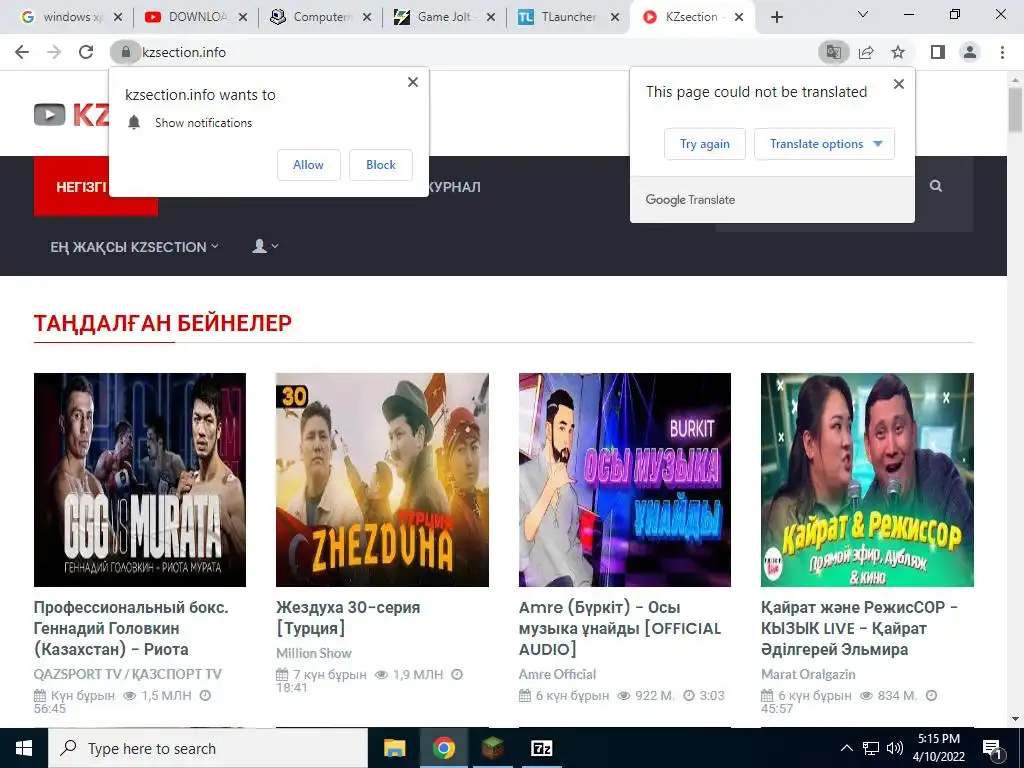
Task: Close the YouTube DOWNLOAD tab
Action: [x=243, y=18]
